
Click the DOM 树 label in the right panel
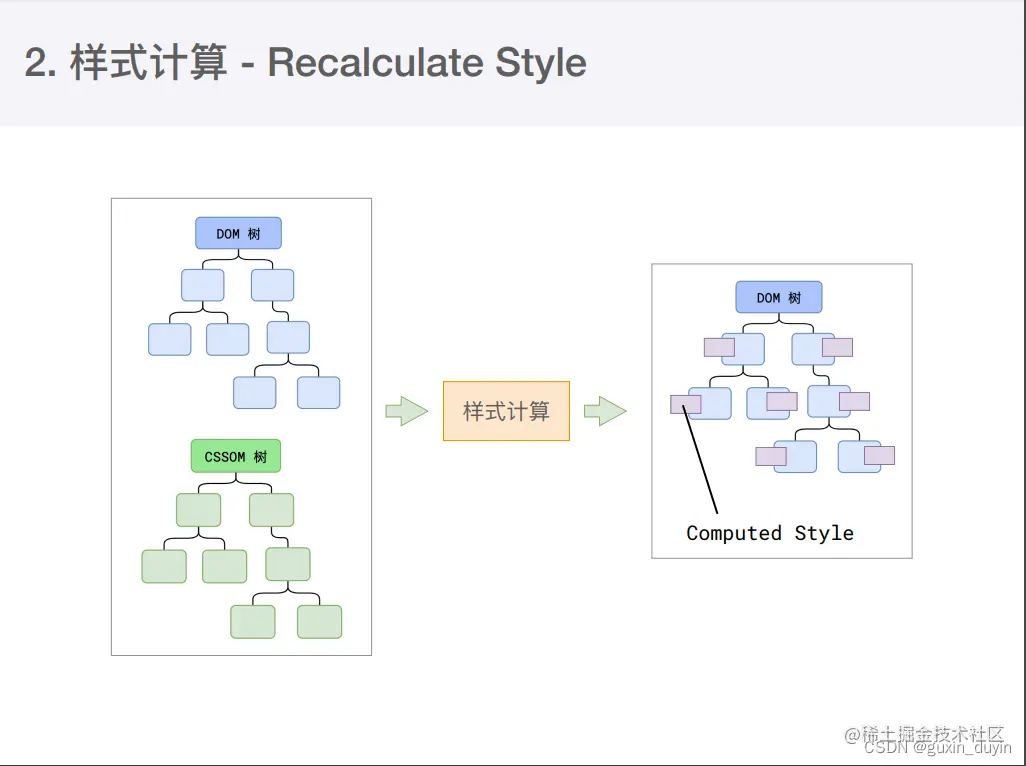(x=779, y=296)
